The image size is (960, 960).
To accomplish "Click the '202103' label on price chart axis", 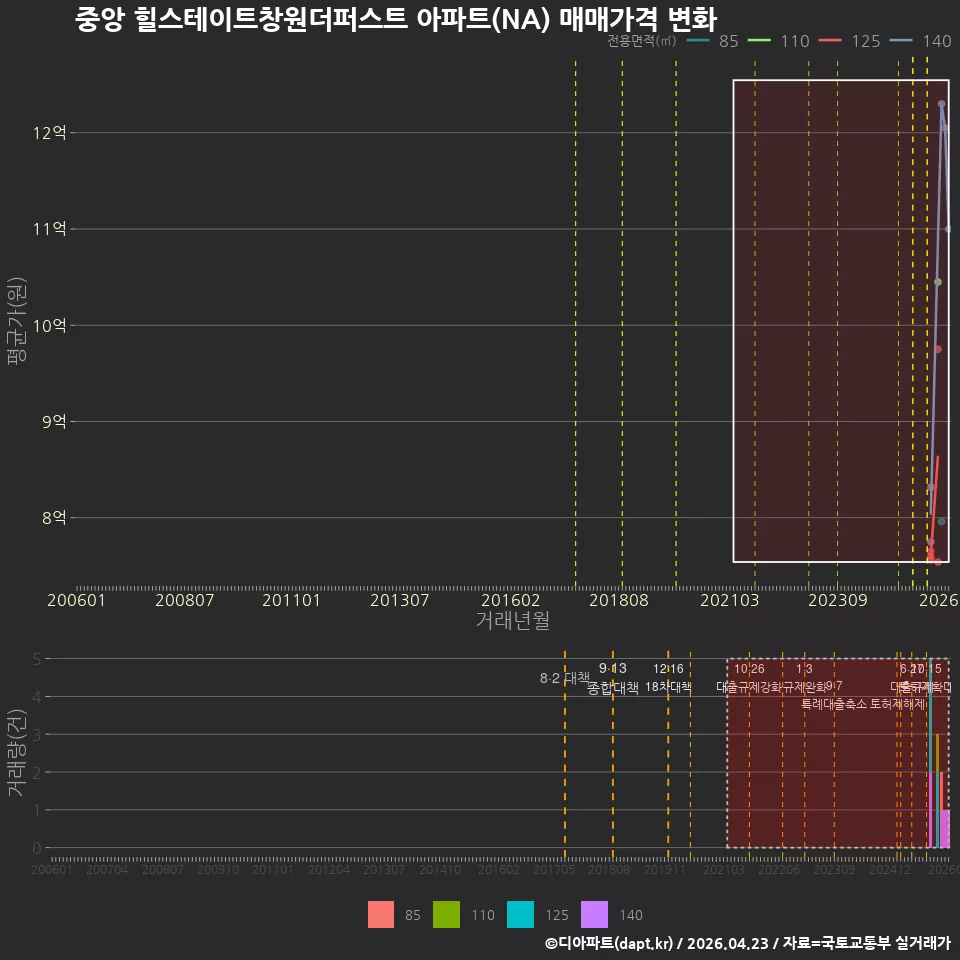I will pyautogui.click(x=730, y=600).
